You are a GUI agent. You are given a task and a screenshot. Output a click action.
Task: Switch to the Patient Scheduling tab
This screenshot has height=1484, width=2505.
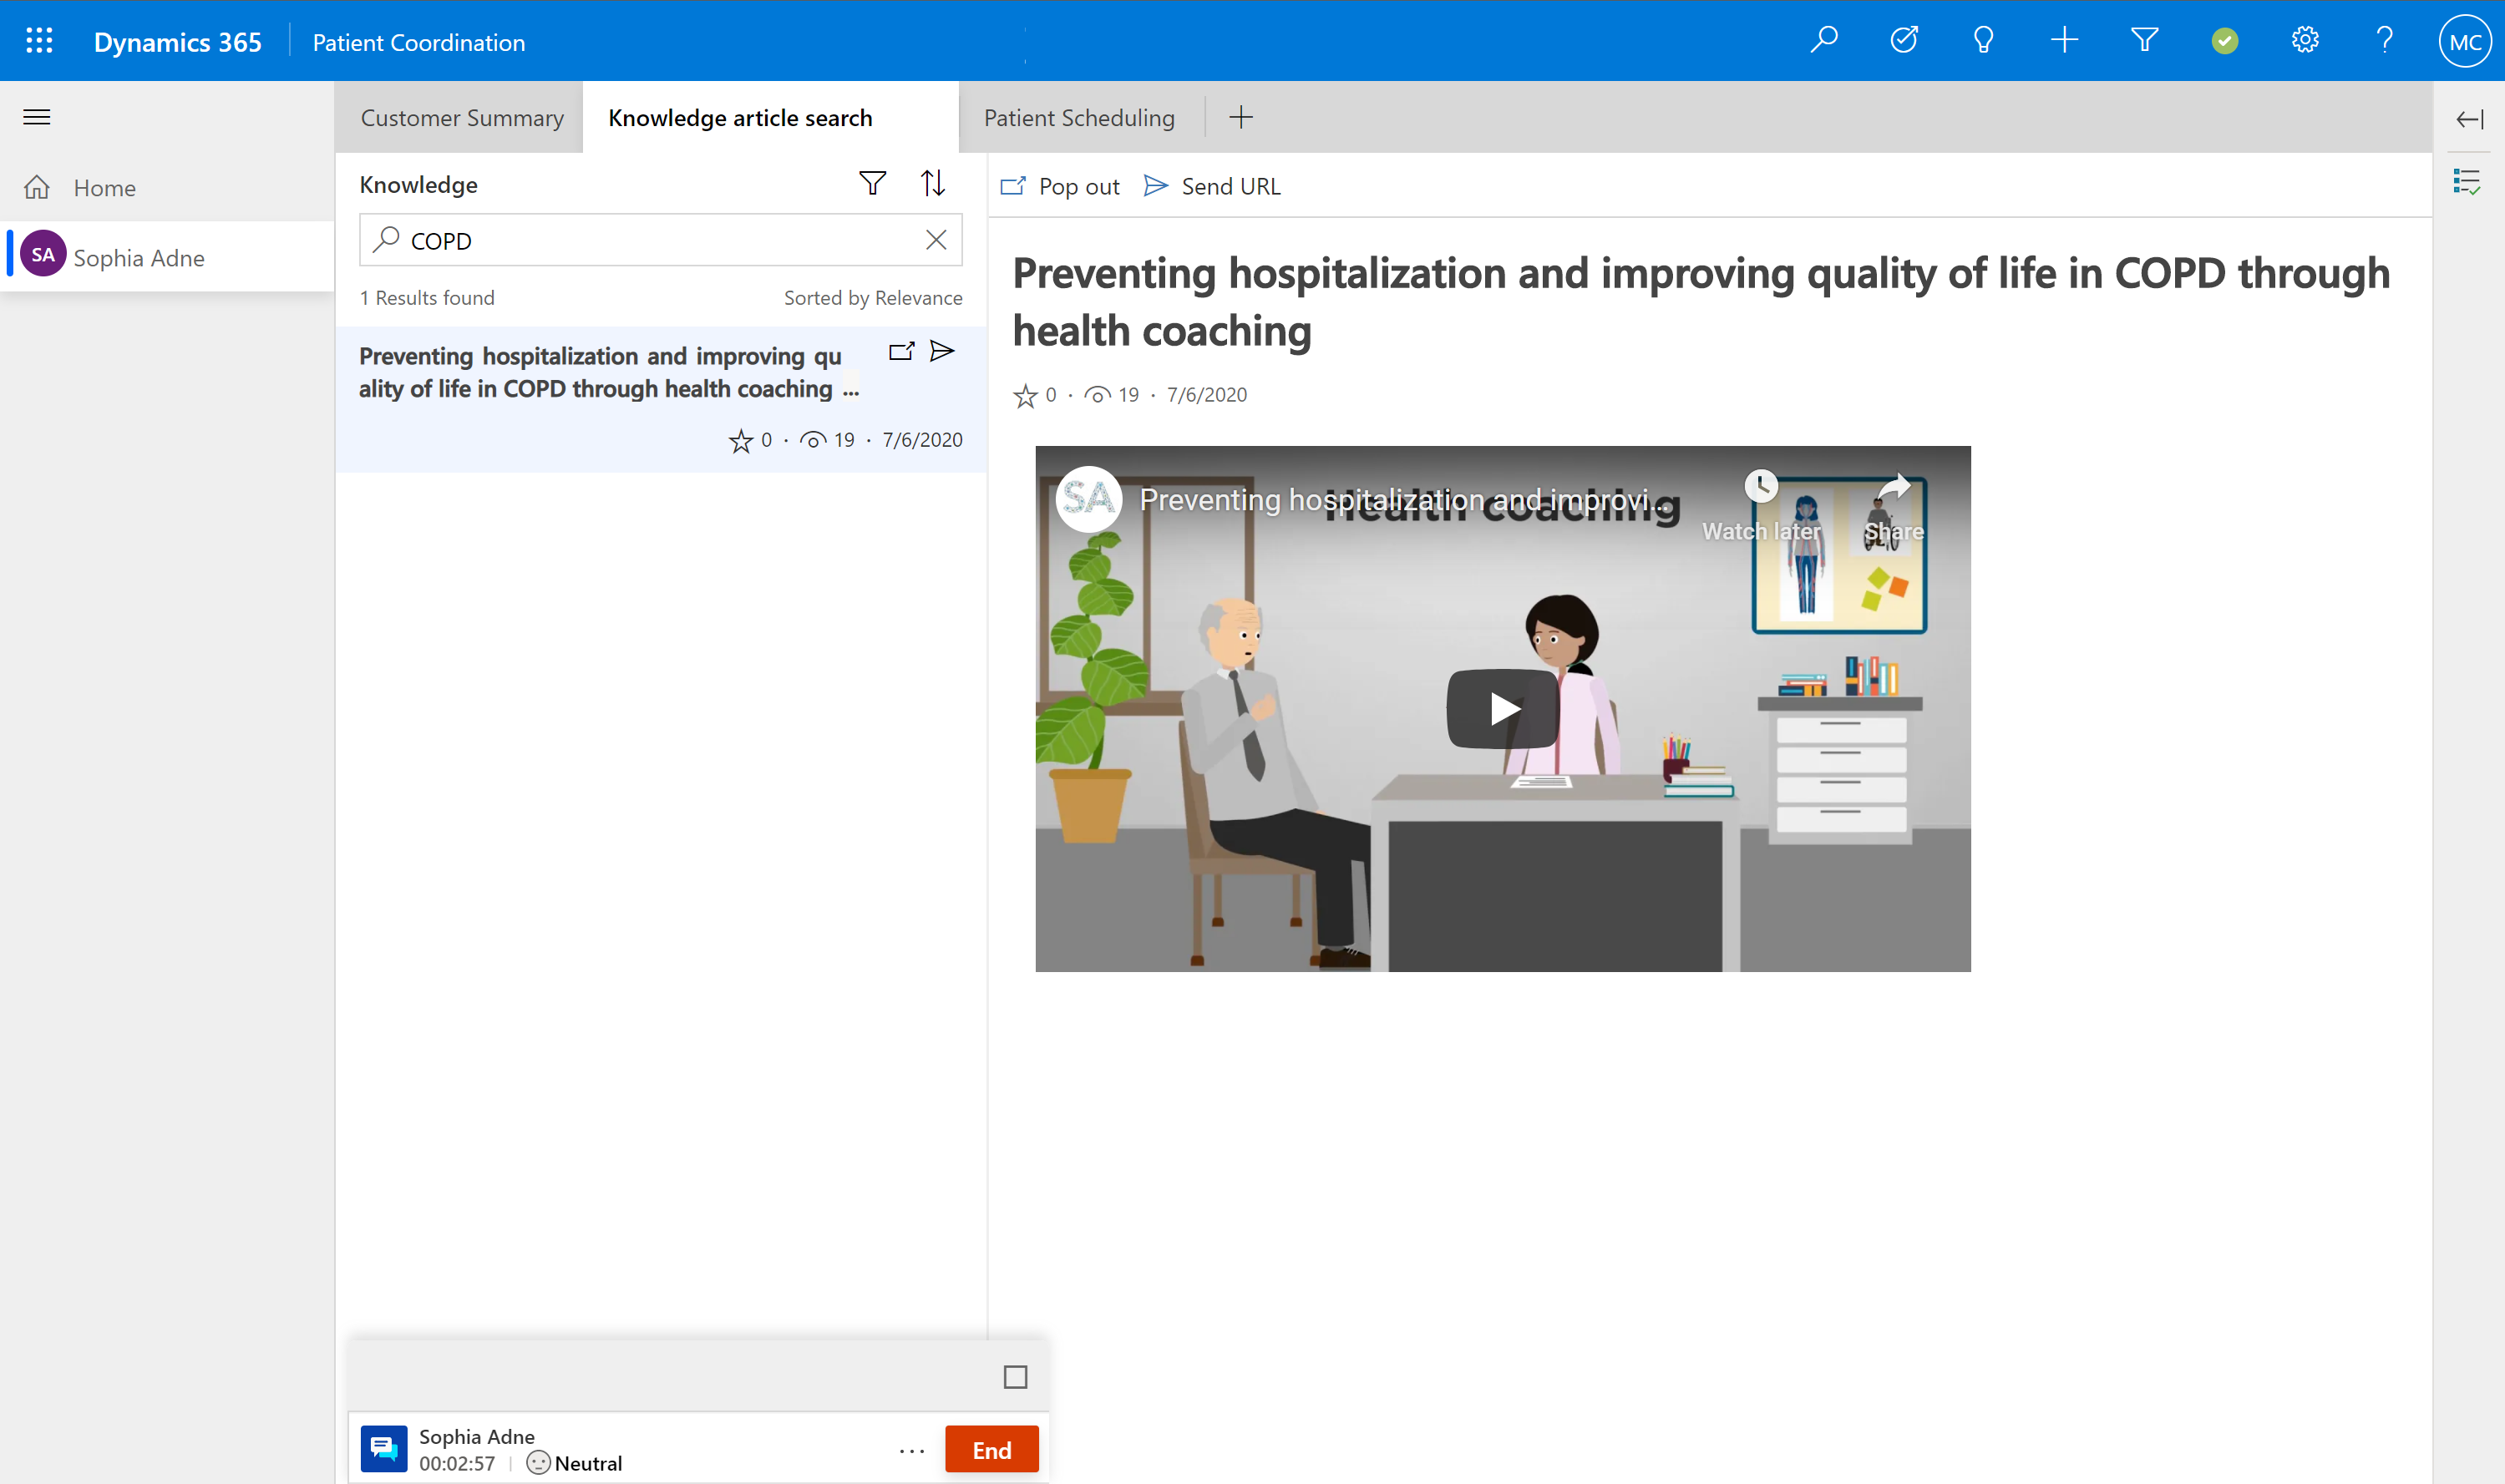click(x=1078, y=117)
